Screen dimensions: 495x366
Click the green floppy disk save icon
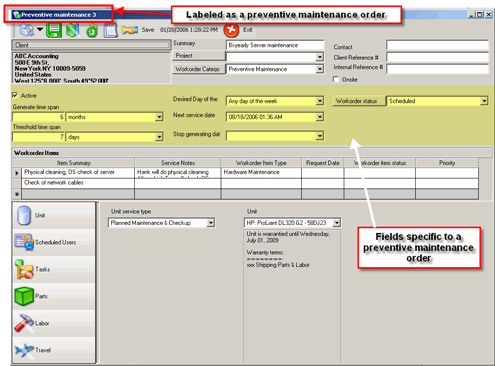pyautogui.click(x=54, y=30)
